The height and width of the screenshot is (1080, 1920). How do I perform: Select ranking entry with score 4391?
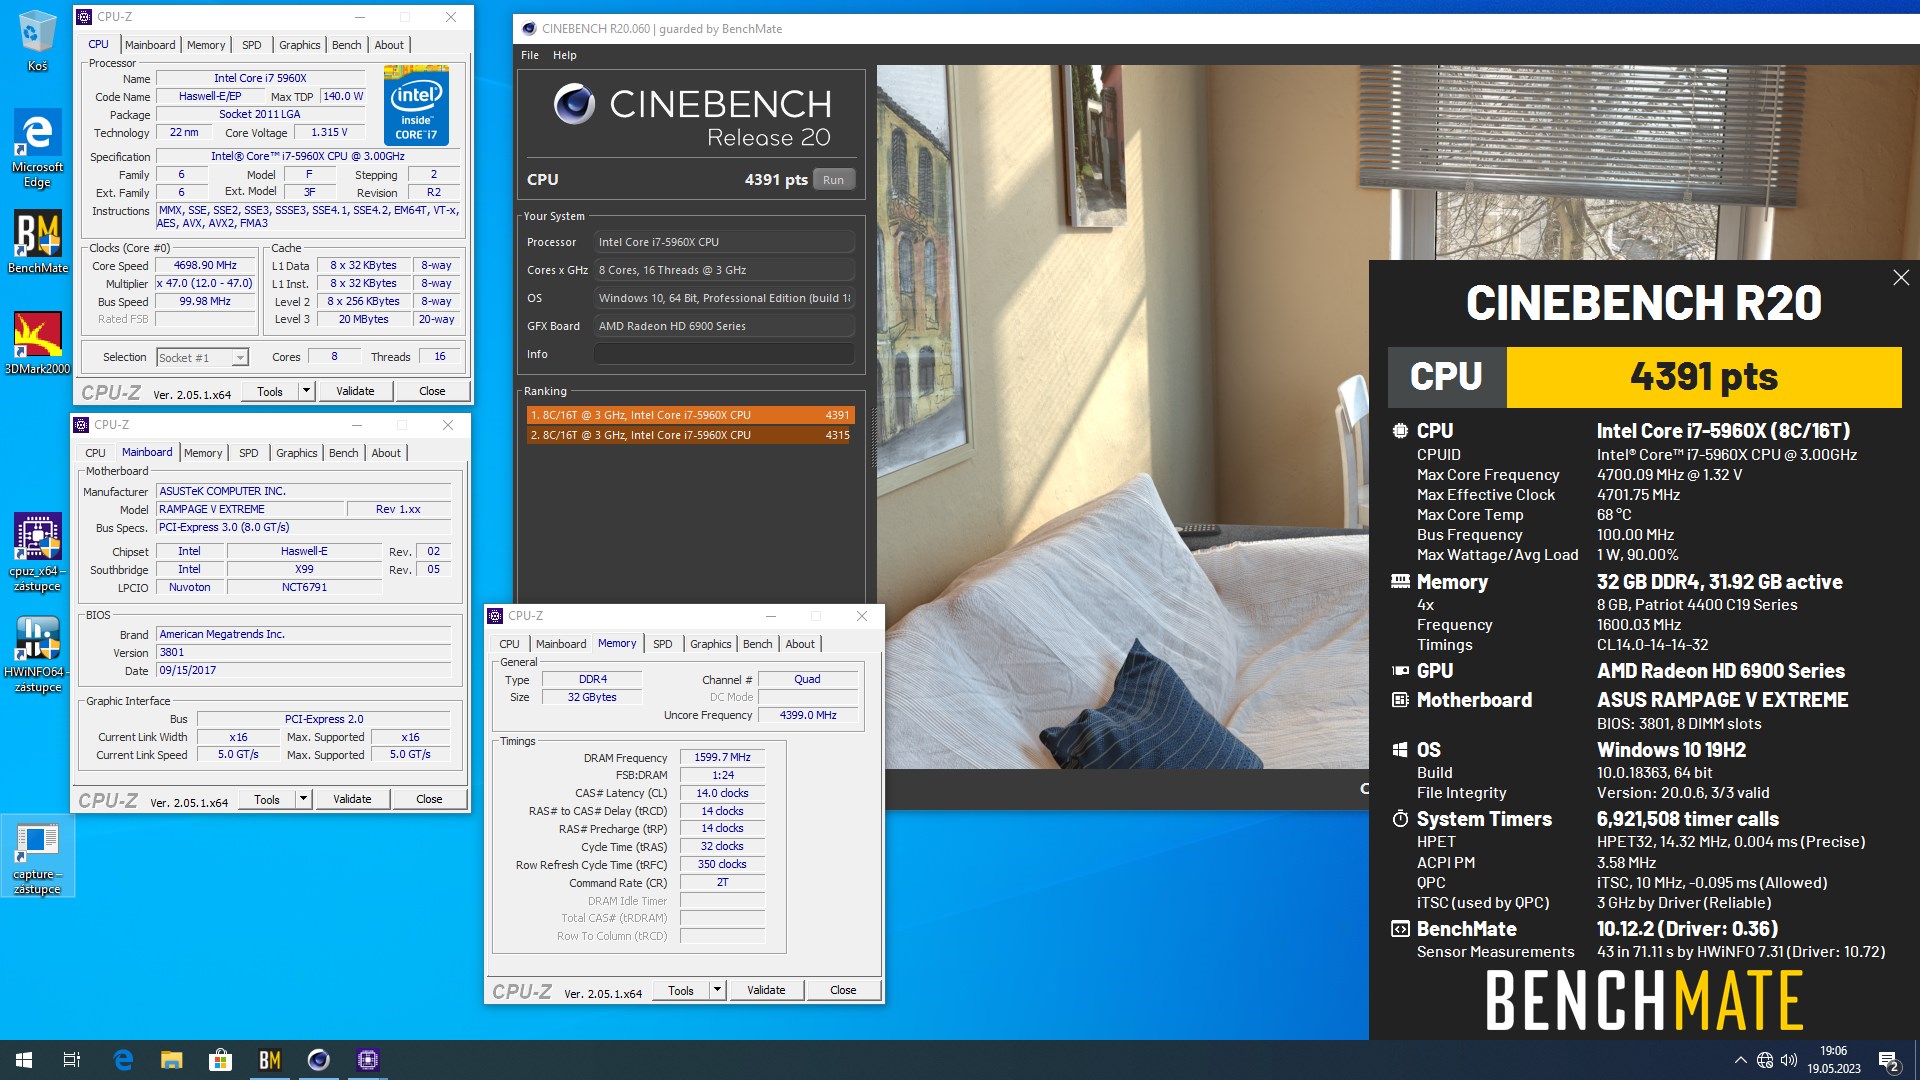tap(690, 415)
